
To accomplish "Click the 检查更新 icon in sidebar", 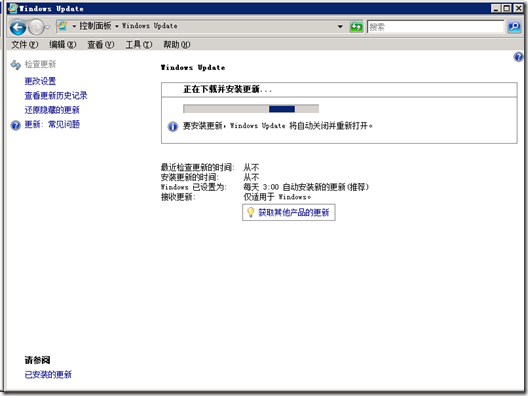I will (16, 64).
